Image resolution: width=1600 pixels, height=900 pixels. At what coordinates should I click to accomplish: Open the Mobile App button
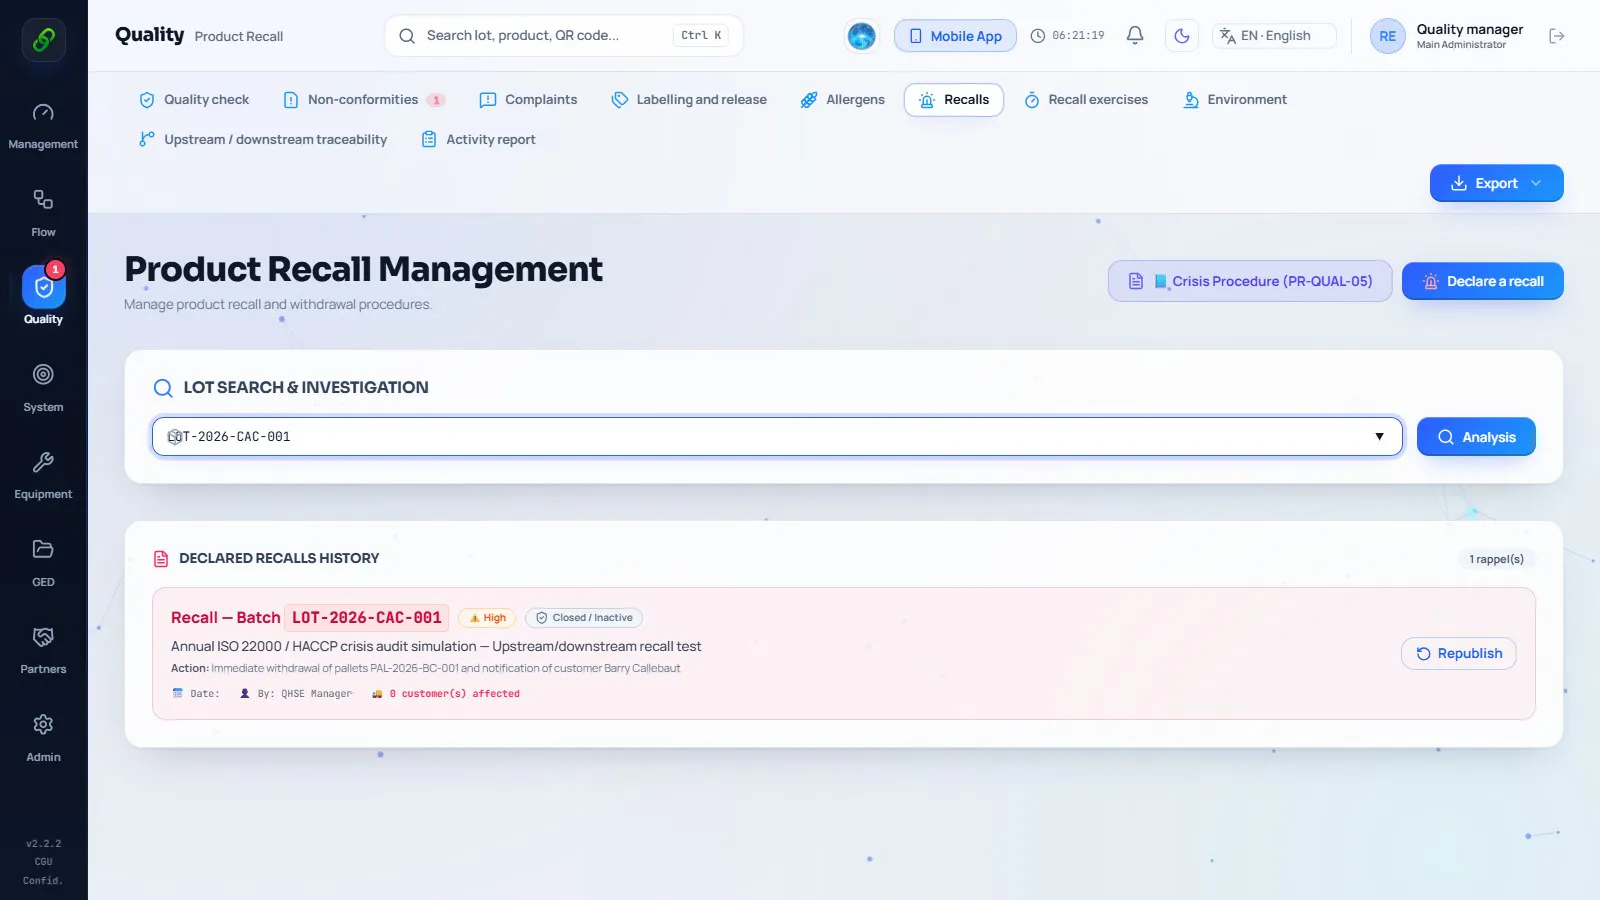[955, 36]
